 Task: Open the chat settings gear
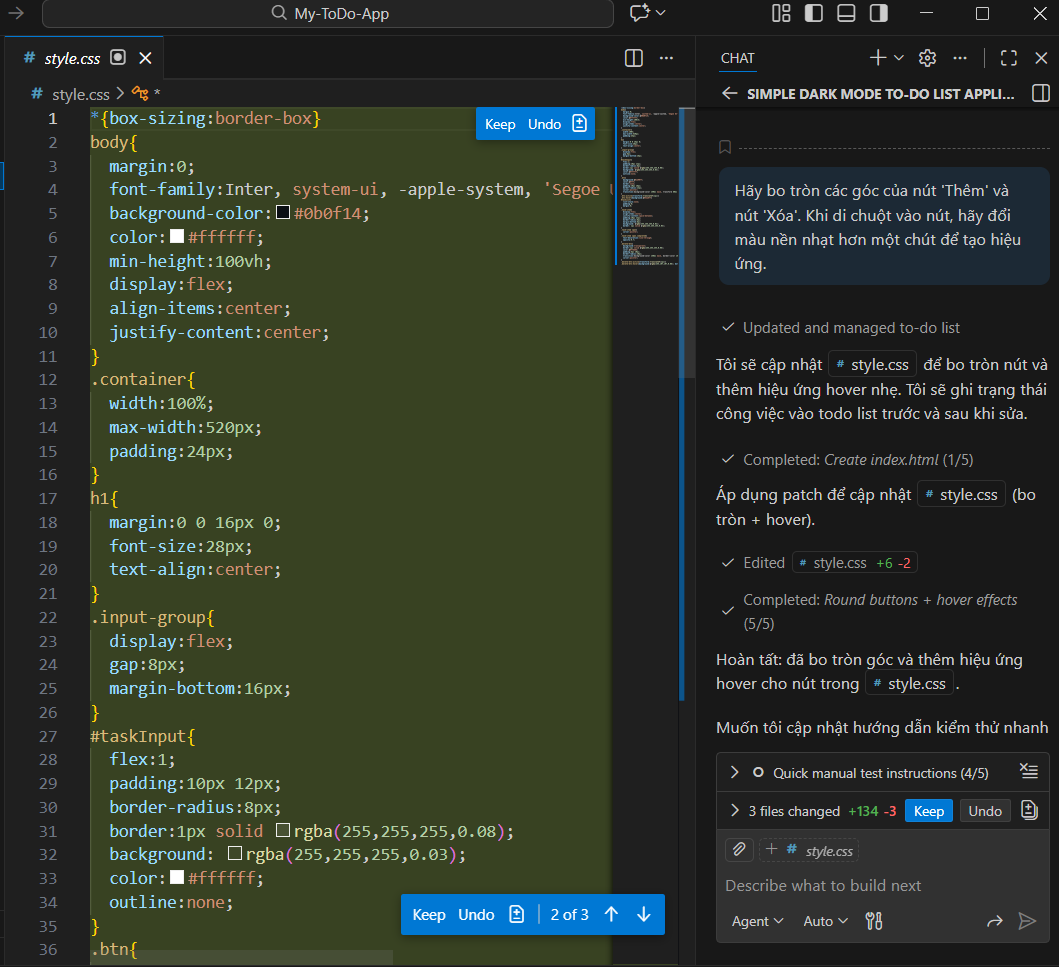pyautogui.click(x=926, y=57)
